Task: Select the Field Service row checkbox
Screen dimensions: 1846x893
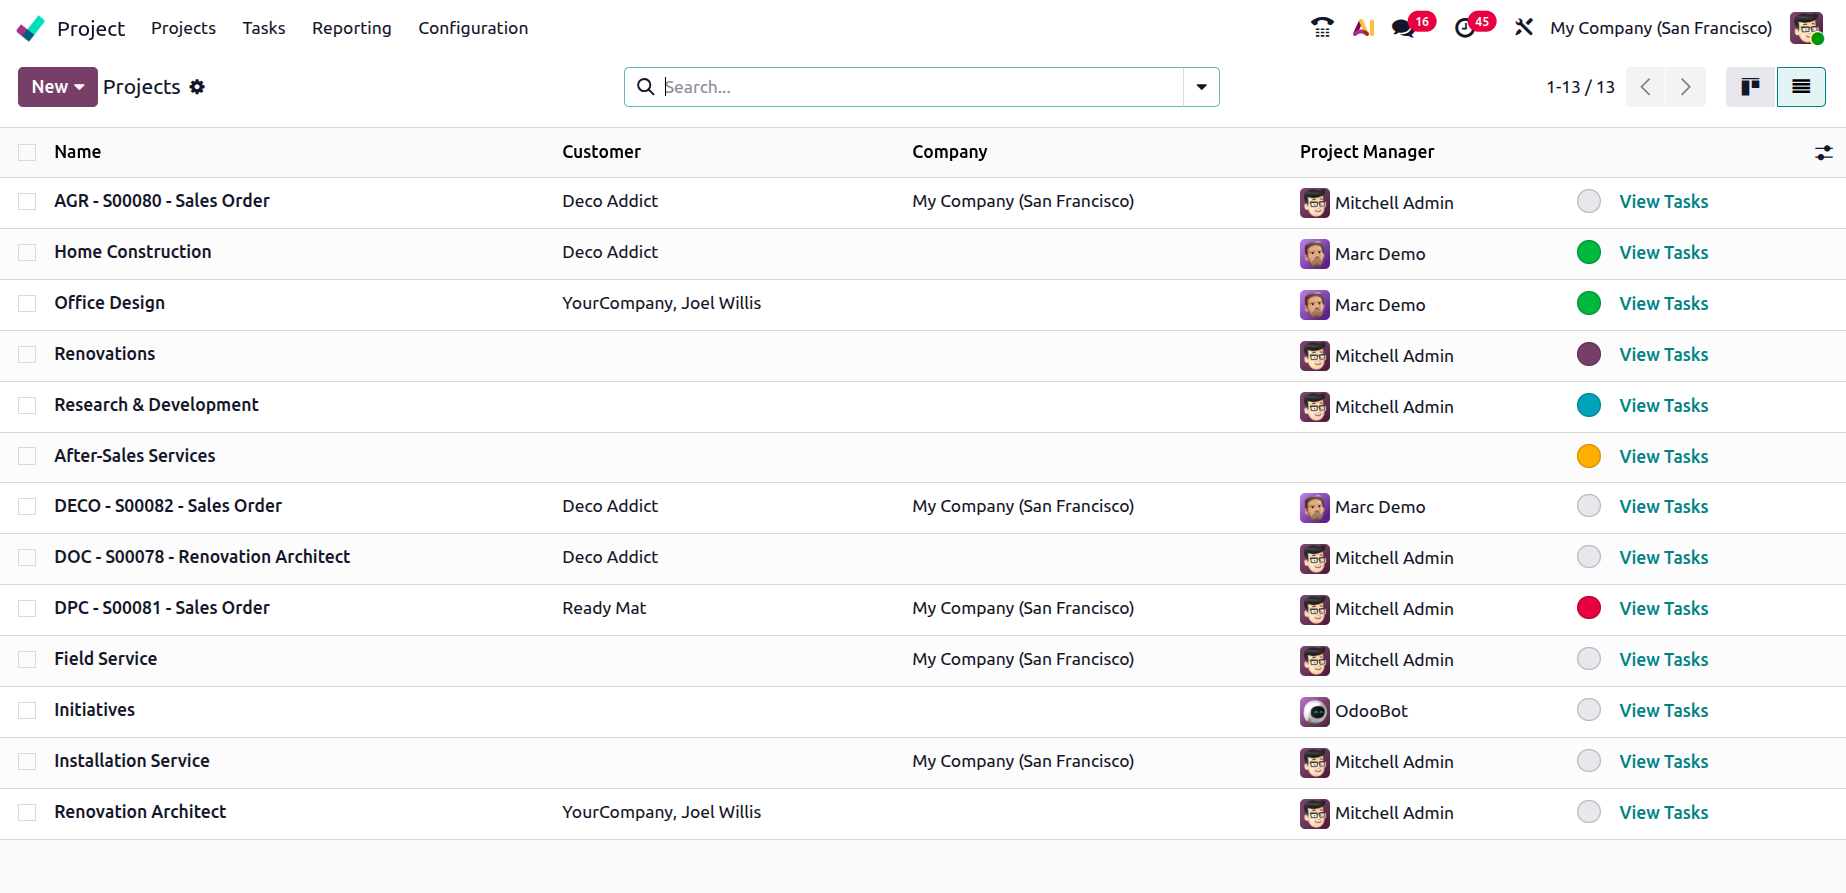Action: (27, 660)
